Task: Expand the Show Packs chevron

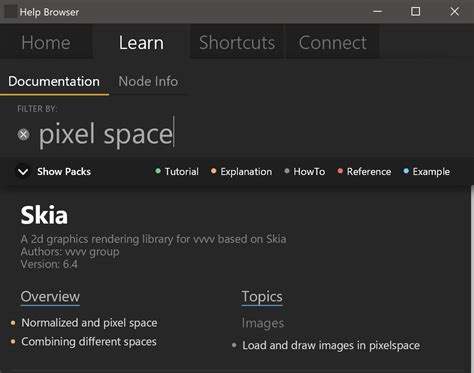Action: click(x=23, y=172)
